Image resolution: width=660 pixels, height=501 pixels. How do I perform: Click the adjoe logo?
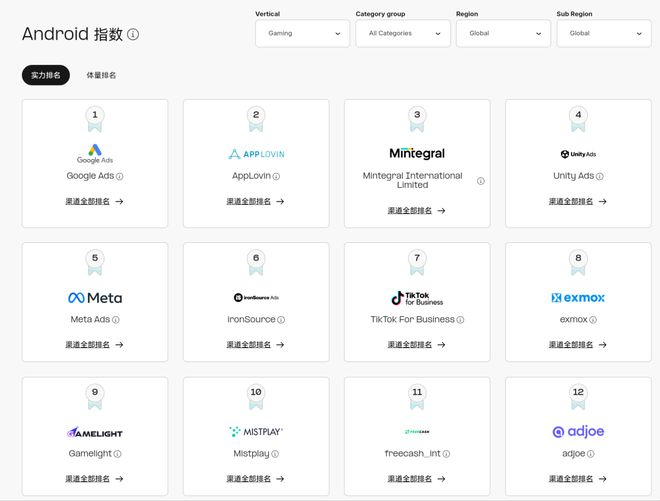[578, 432]
